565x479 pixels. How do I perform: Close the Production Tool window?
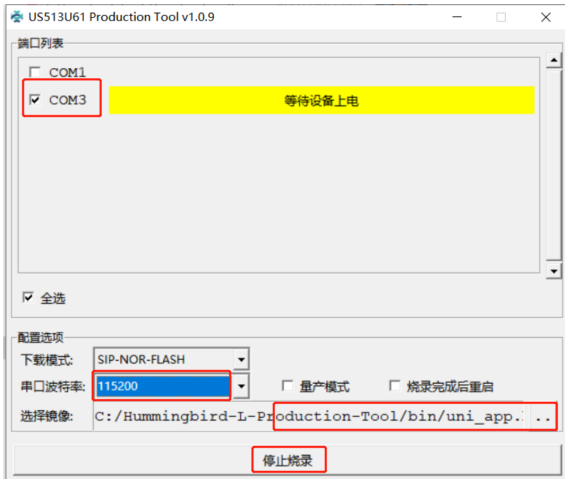tap(546, 17)
